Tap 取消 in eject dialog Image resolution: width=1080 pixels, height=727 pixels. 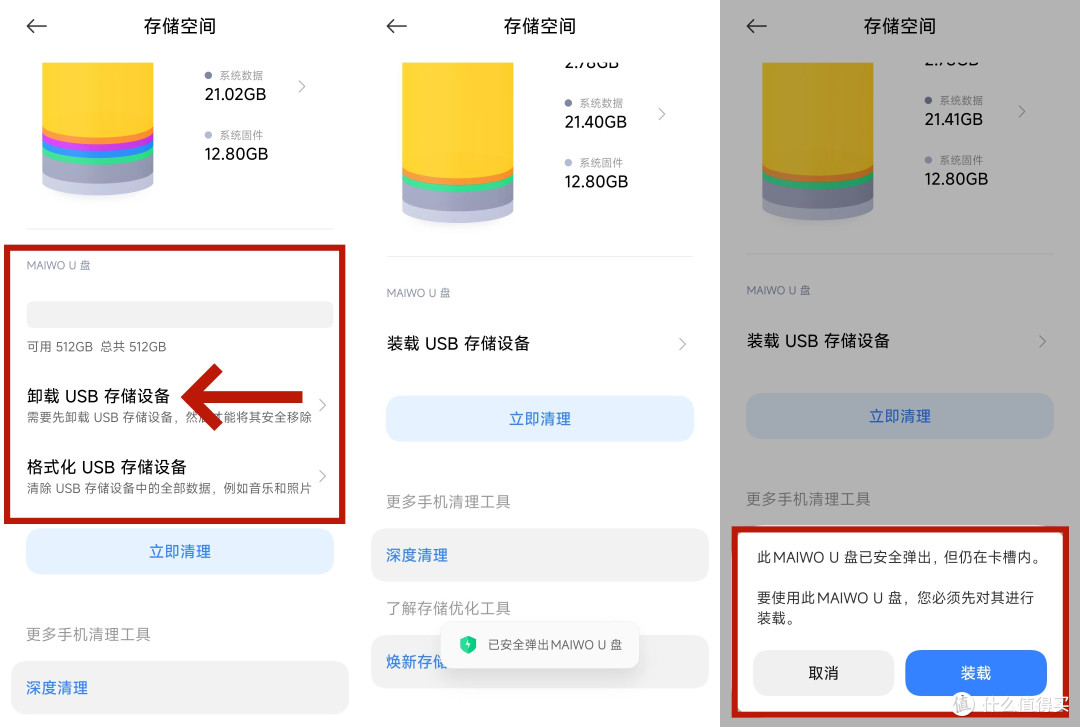(x=823, y=673)
